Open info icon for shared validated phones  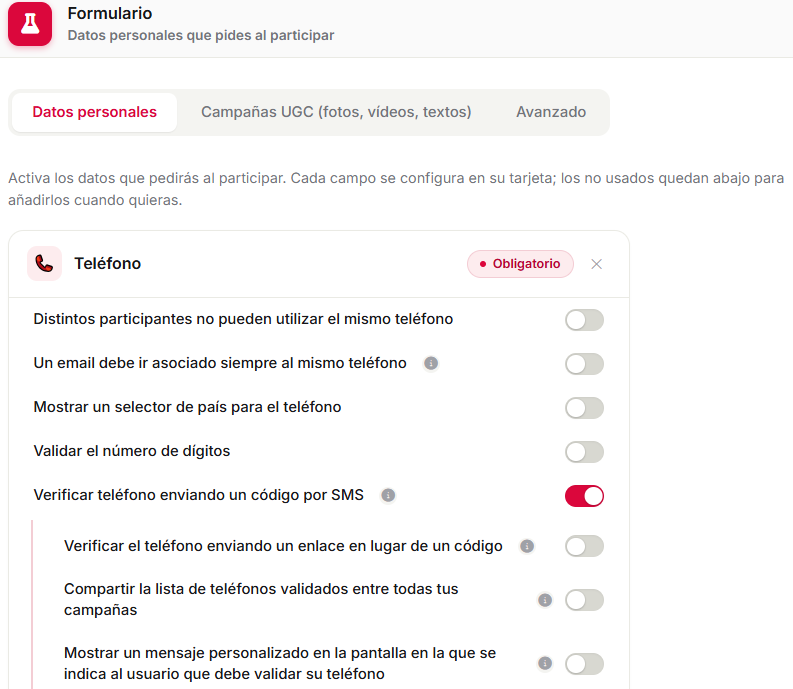click(545, 600)
